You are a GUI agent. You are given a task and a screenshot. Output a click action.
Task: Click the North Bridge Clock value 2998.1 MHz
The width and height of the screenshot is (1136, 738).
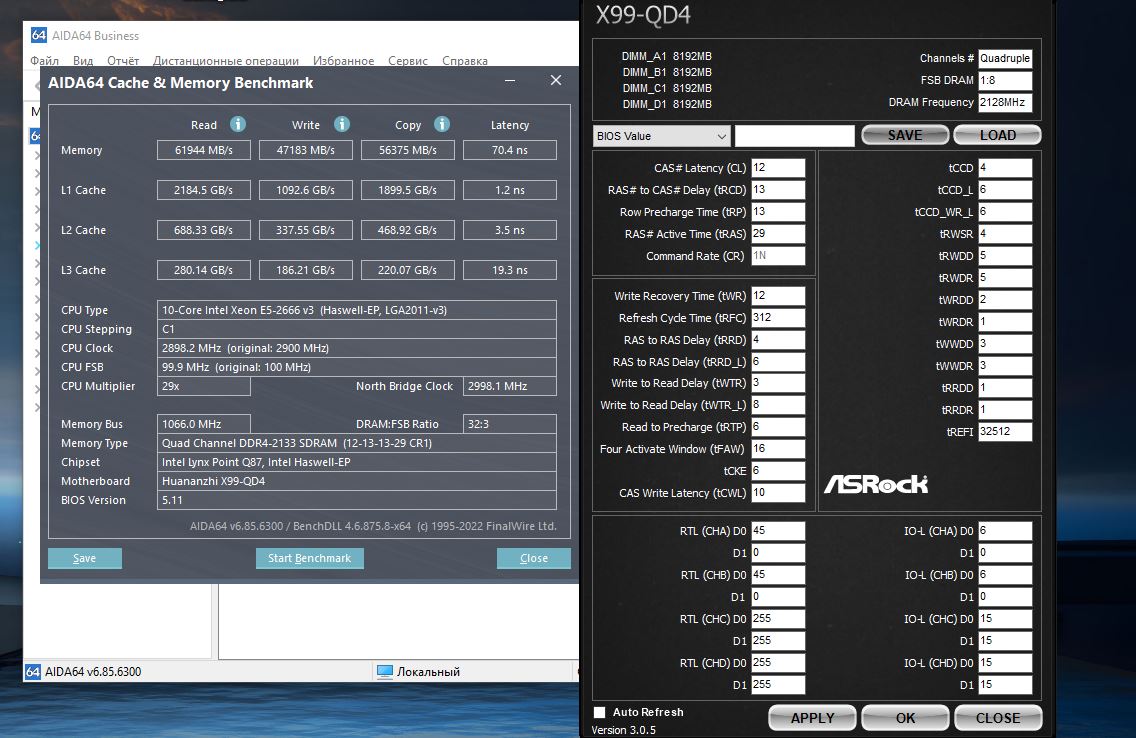pos(510,386)
